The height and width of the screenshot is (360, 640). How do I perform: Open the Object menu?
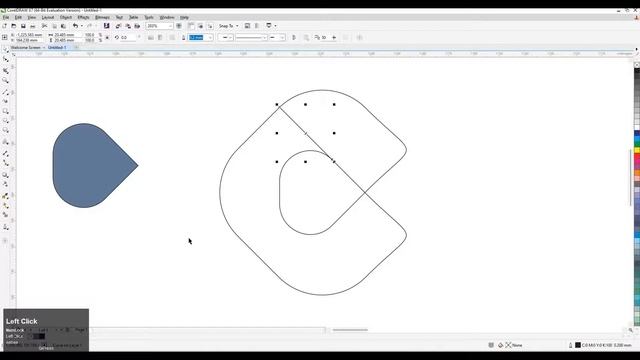point(66,18)
